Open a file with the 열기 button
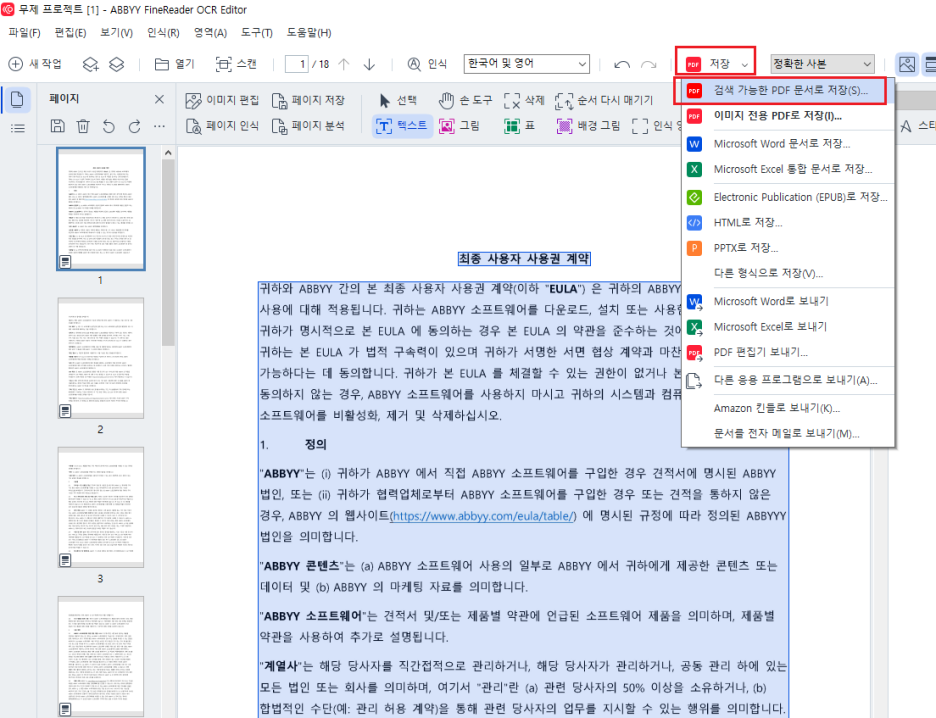Image resolution: width=936 pixels, height=718 pixels. click(174, 64)
